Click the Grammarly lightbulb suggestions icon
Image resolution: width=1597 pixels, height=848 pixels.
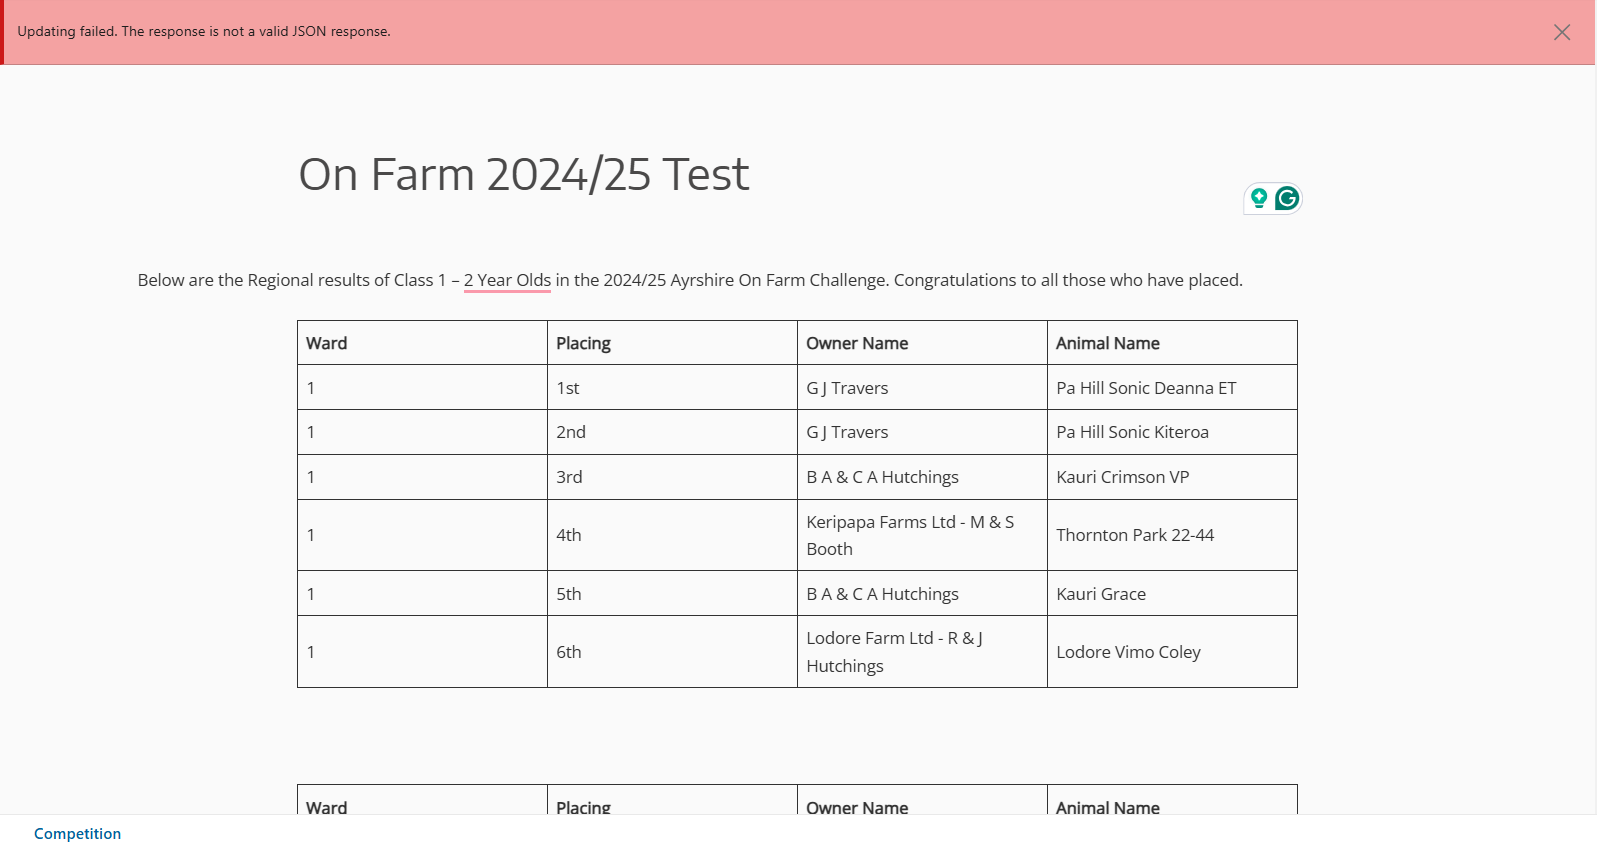tap(1259, 198)
